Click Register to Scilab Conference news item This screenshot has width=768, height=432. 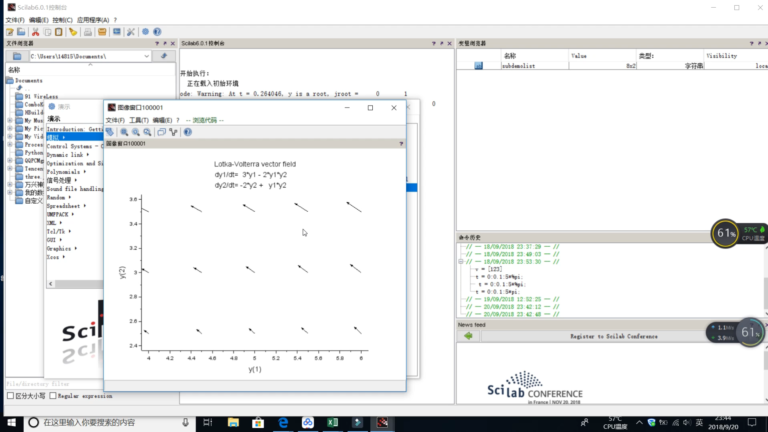614,336
